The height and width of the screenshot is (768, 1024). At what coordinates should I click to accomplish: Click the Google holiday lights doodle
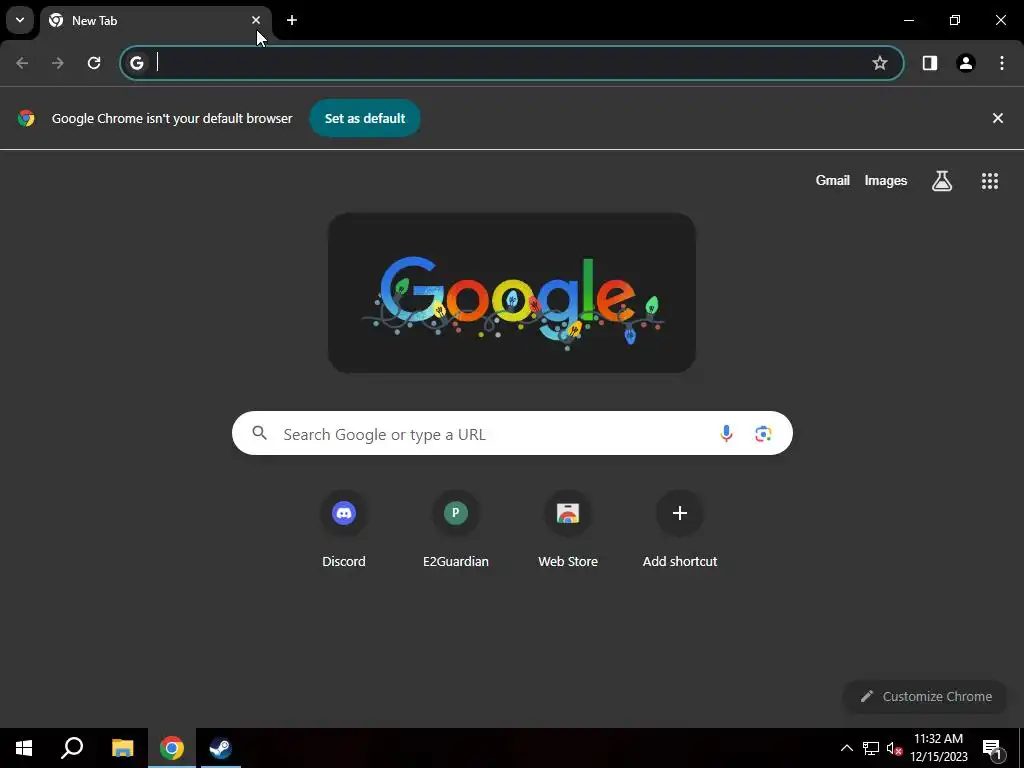511,293
